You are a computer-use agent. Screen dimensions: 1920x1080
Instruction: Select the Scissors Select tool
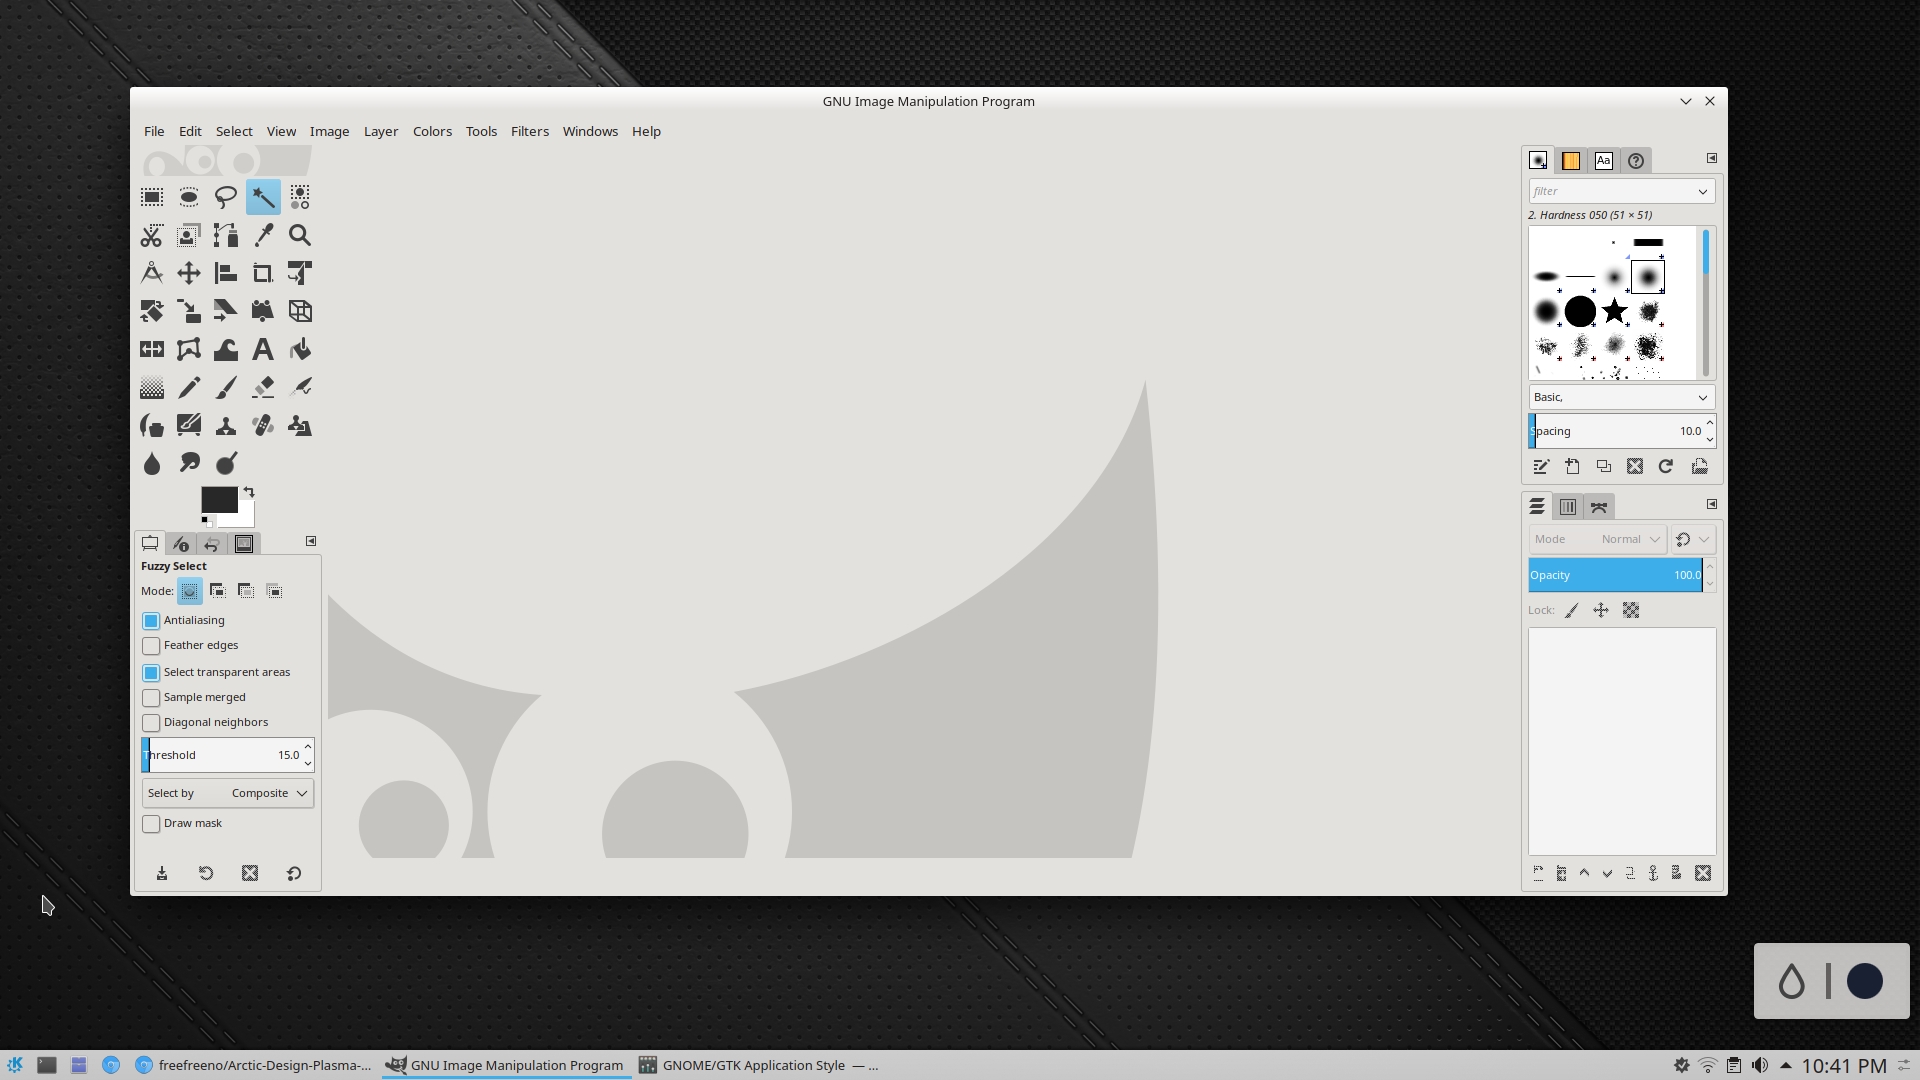click(152, 235)
